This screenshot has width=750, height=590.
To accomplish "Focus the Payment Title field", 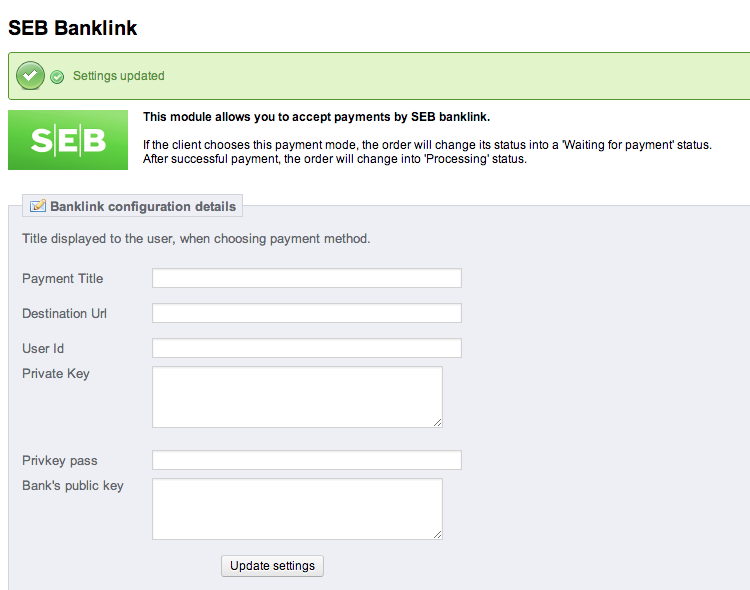I will point(307,278).
